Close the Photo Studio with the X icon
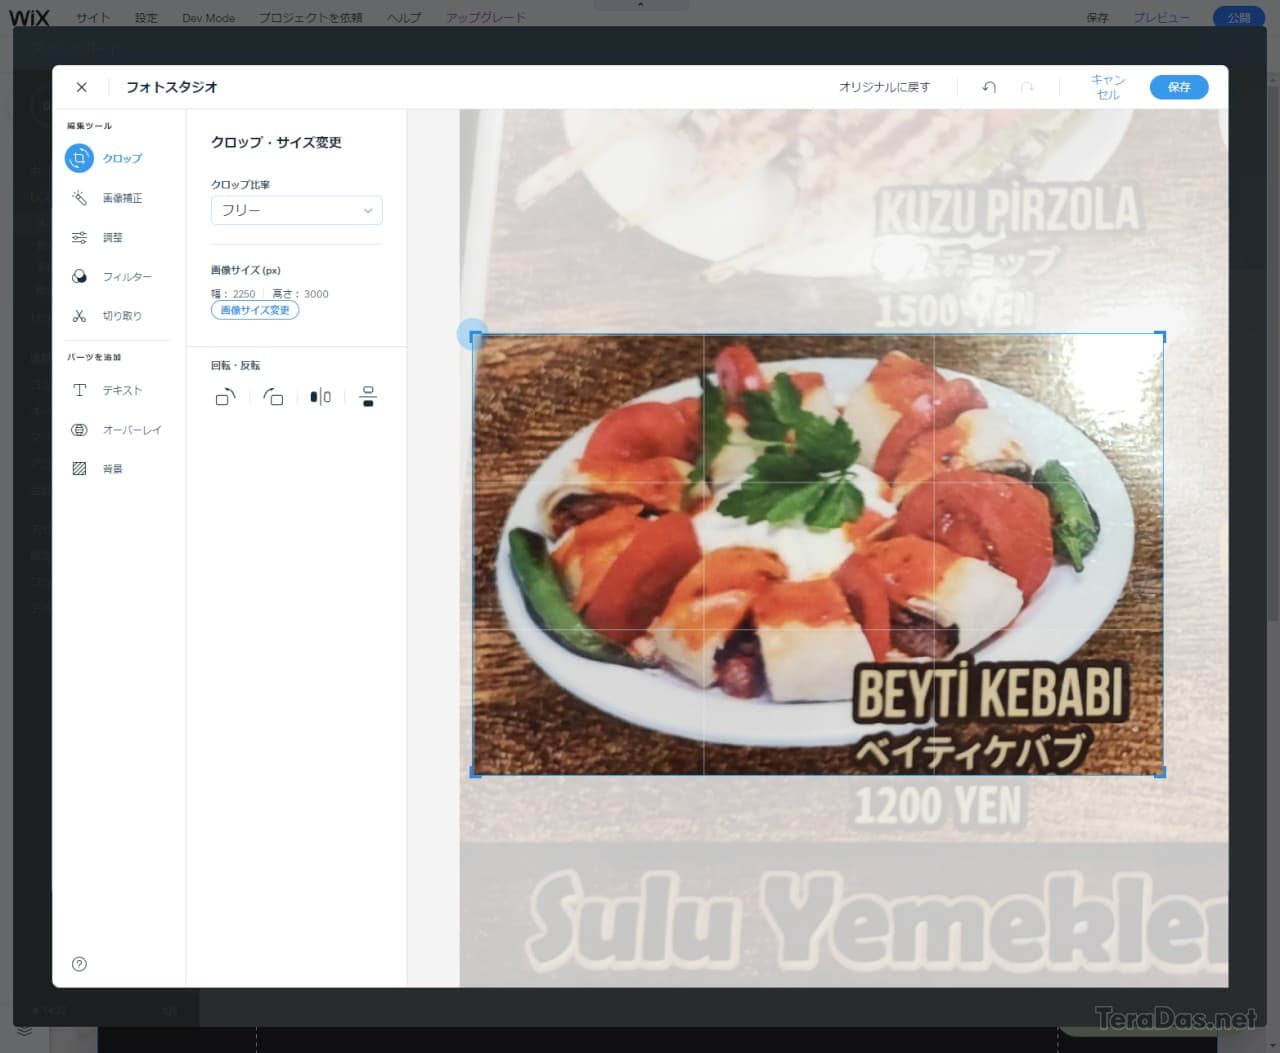The image size is (1280, 1053). [x=82, y=87]
